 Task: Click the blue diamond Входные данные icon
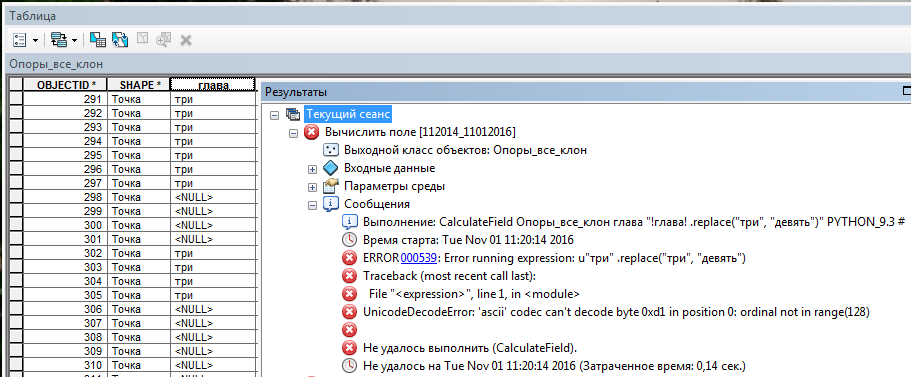[331, 168]
